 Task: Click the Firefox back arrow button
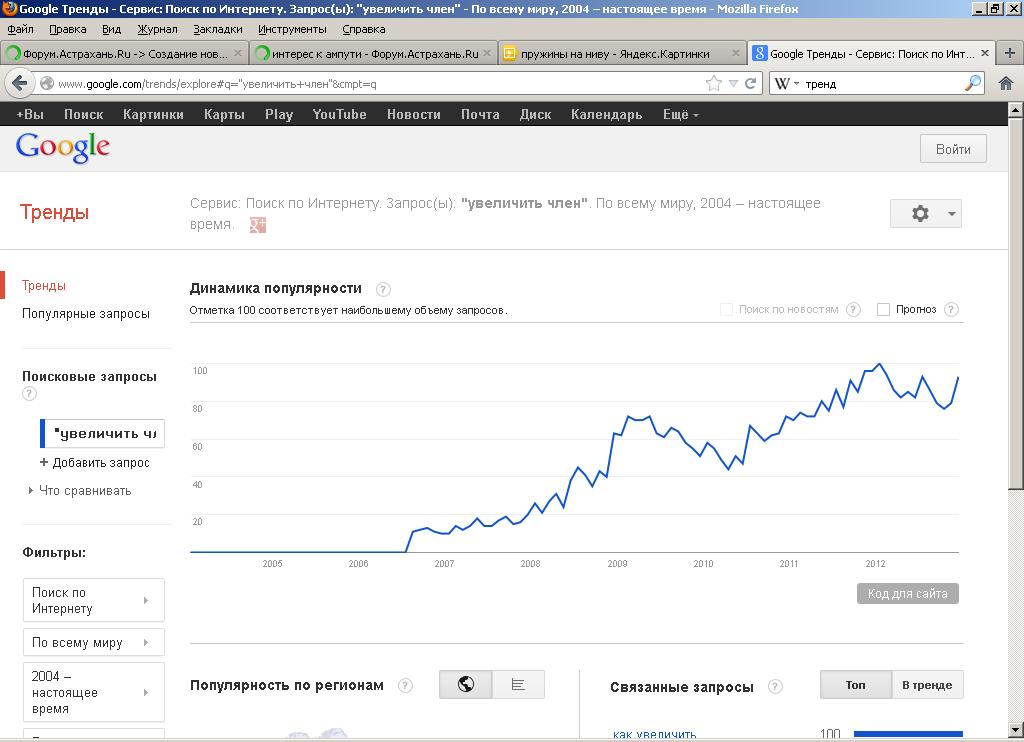tap(20, 83)
